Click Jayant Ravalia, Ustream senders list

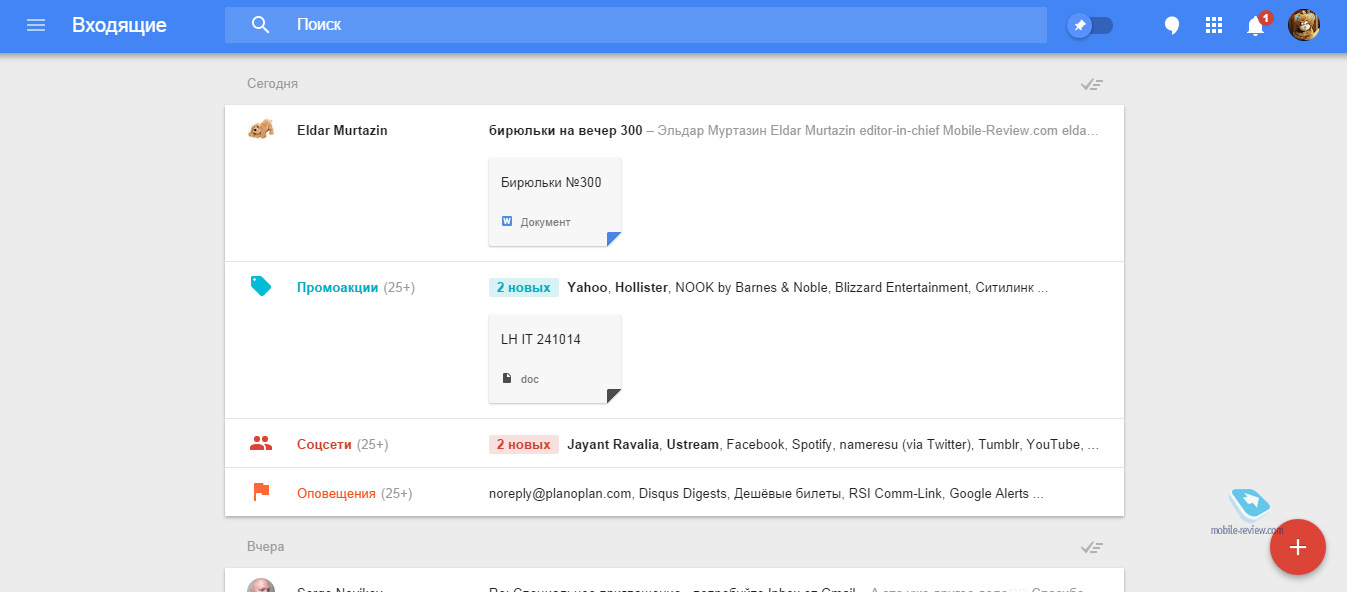[833, 444]
